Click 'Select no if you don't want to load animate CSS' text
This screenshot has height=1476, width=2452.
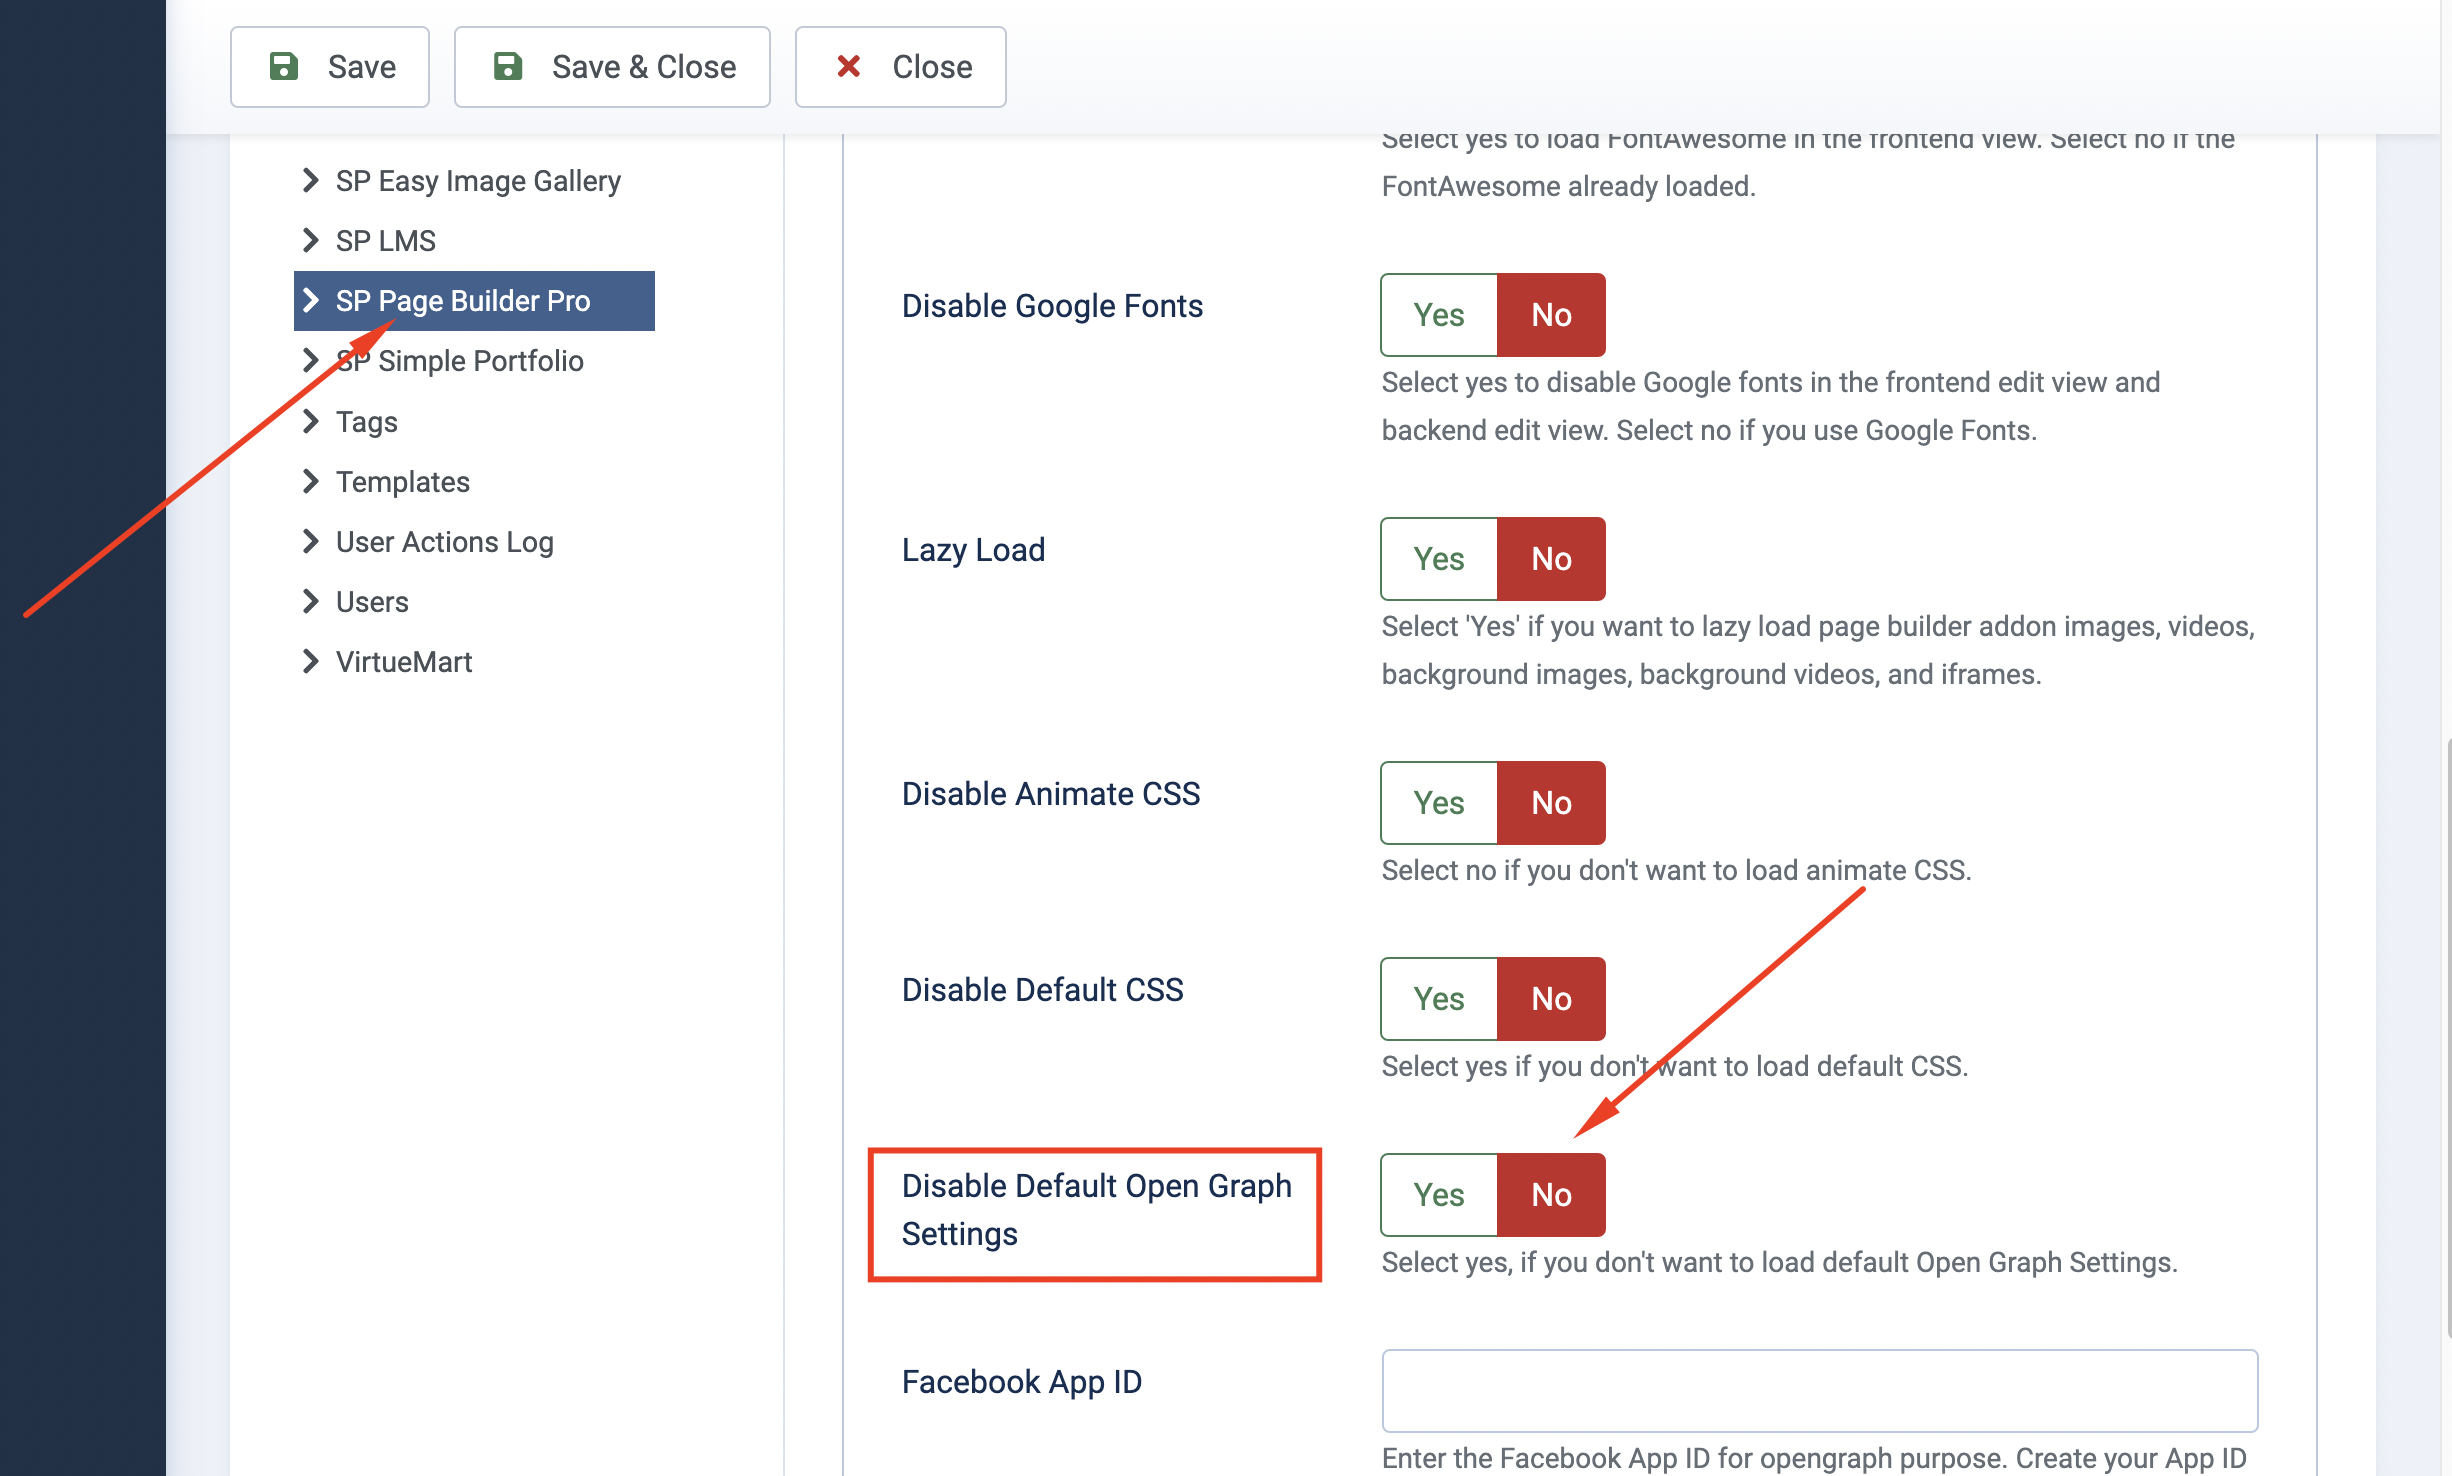[x=1676, y=871]
